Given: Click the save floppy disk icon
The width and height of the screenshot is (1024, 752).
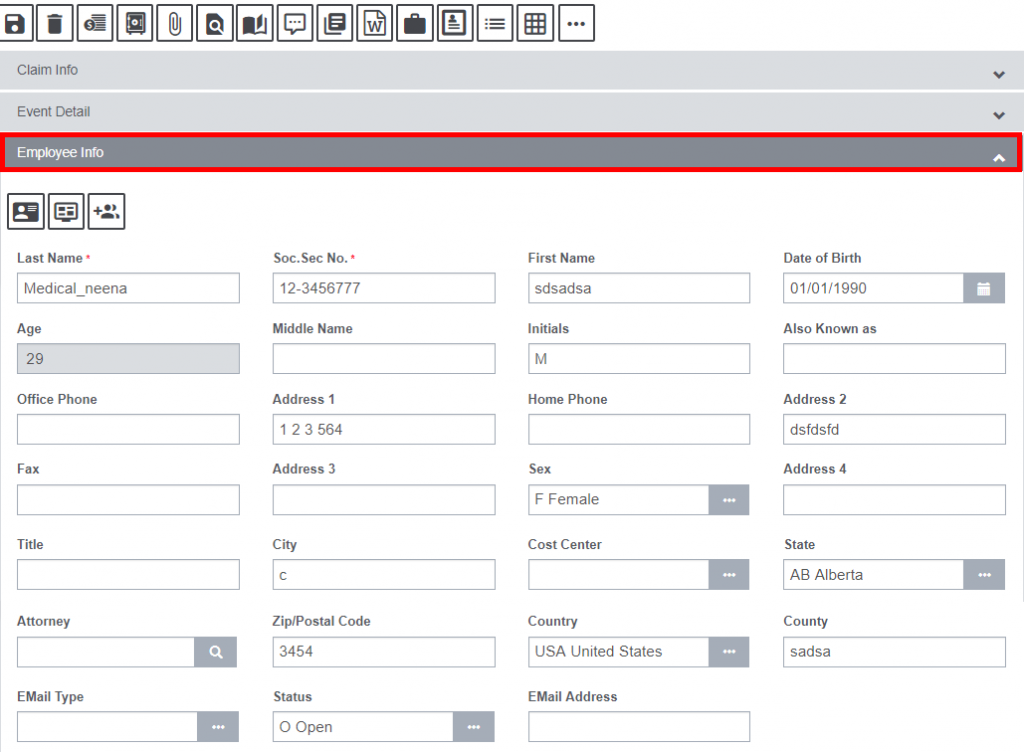Looking at the screenshot, I should (15, 24).
